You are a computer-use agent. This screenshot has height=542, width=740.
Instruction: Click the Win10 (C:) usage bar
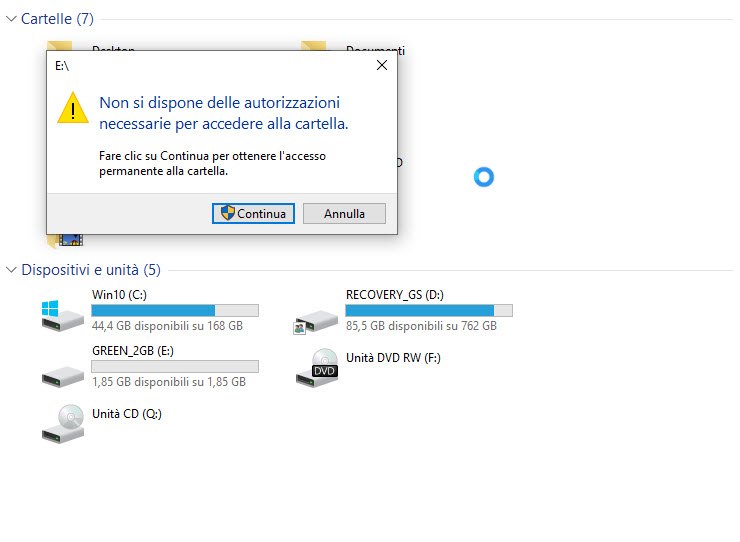[x=175, y=310]
